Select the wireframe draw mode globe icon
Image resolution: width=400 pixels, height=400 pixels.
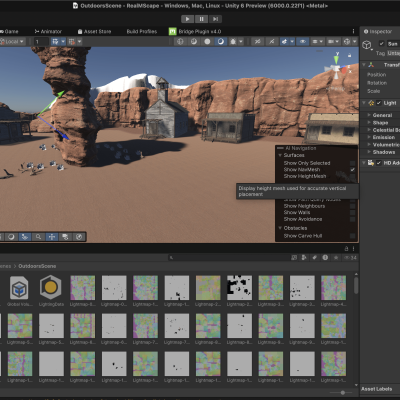180,42
